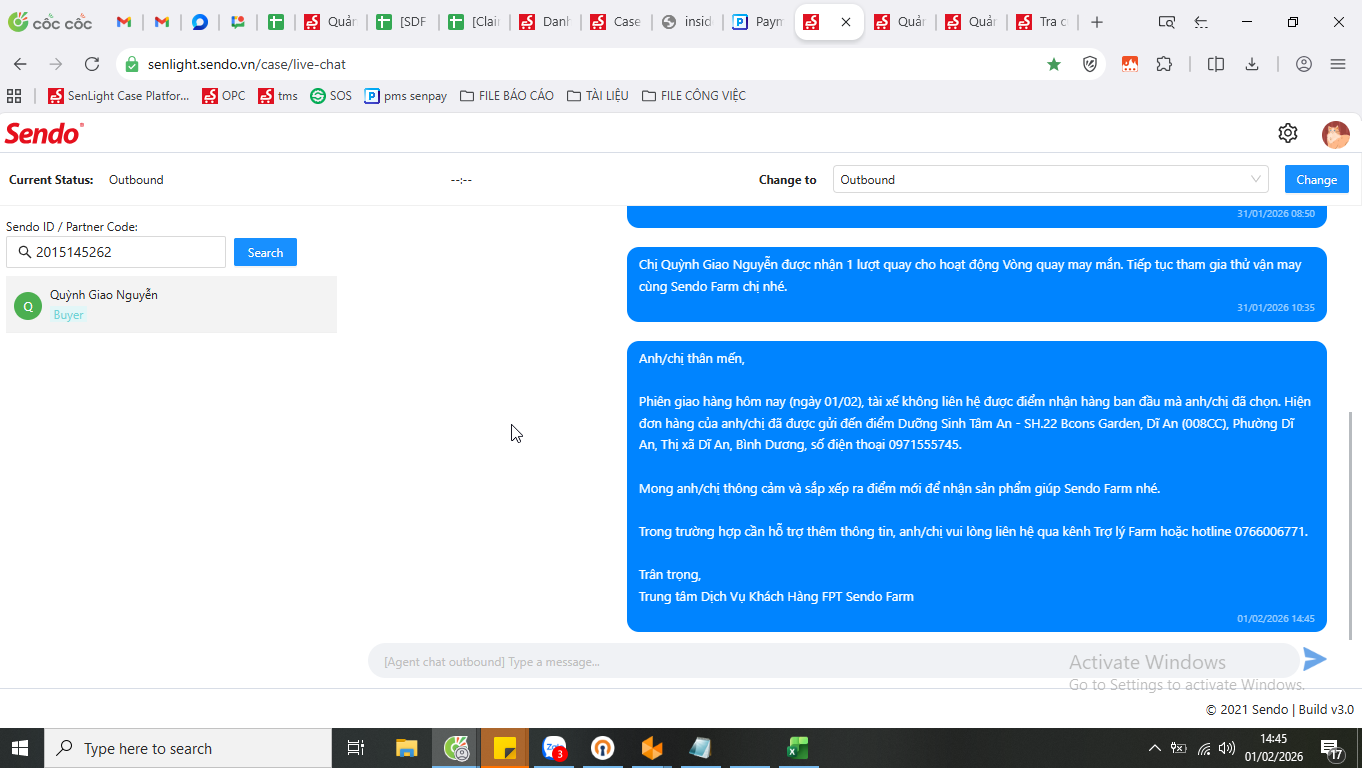Image resolution: width=1362 pixels, height=768 pixels.
Task: Open File Explorer from taskbar
Action: point(406,748)
